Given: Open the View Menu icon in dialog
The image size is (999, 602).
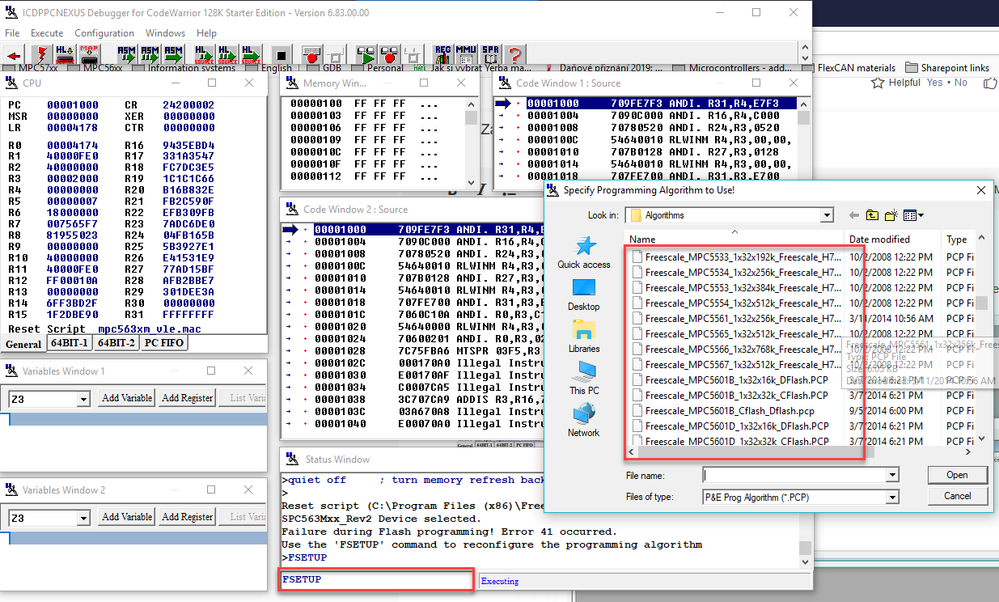Looking at the screenshot, I should (913, 215).
